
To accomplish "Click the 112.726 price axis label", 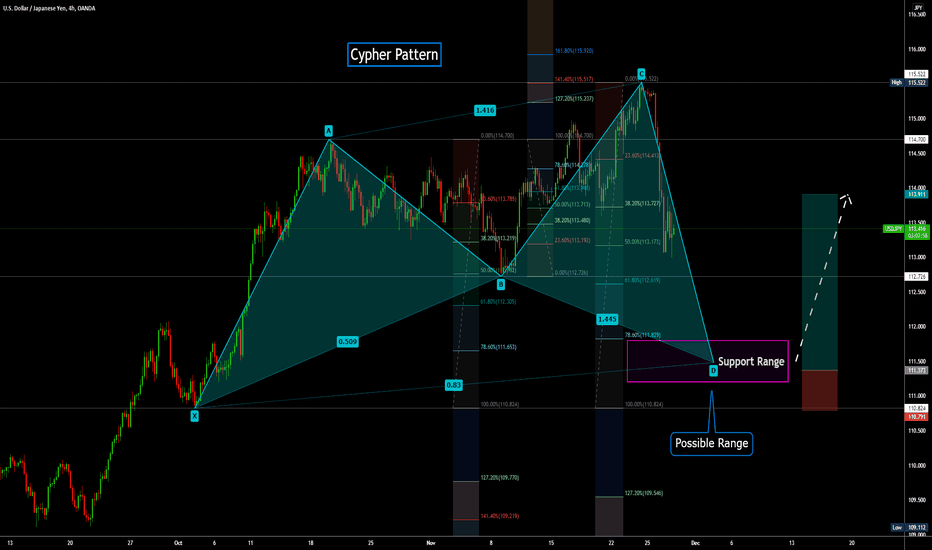I will click(916, 276).
